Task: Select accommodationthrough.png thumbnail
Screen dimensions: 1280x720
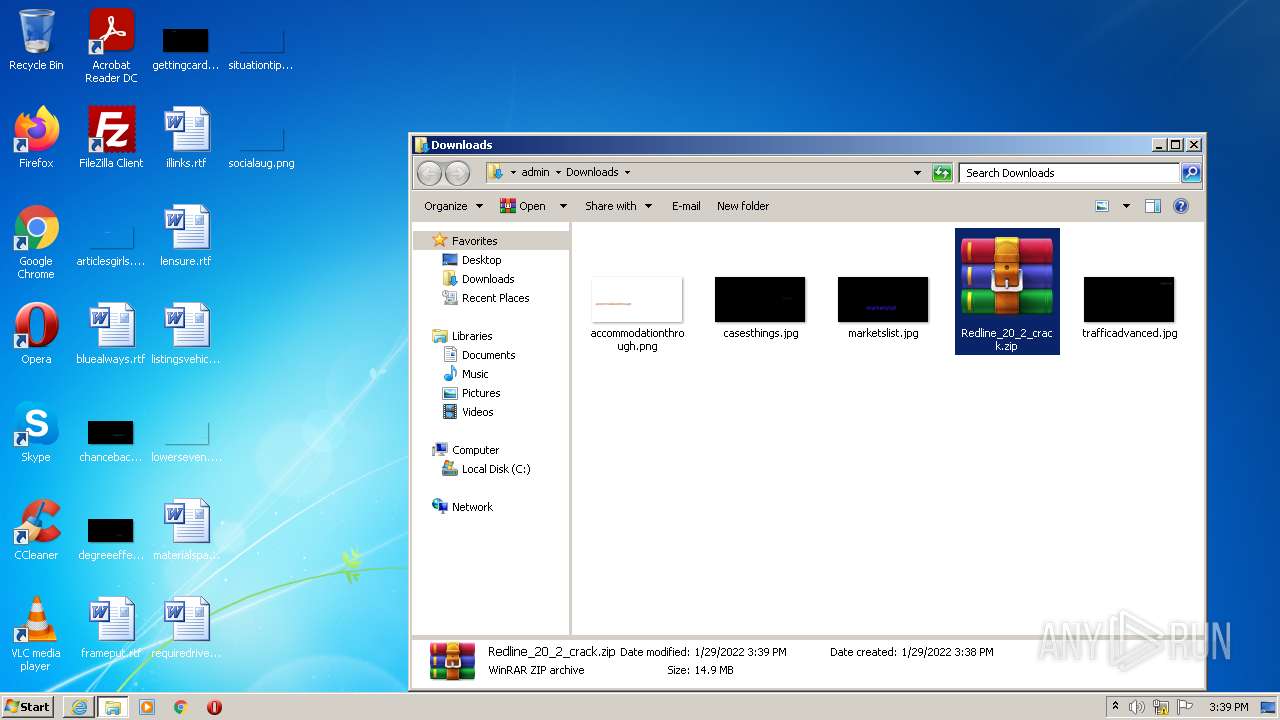Action: tap(637, 314)
